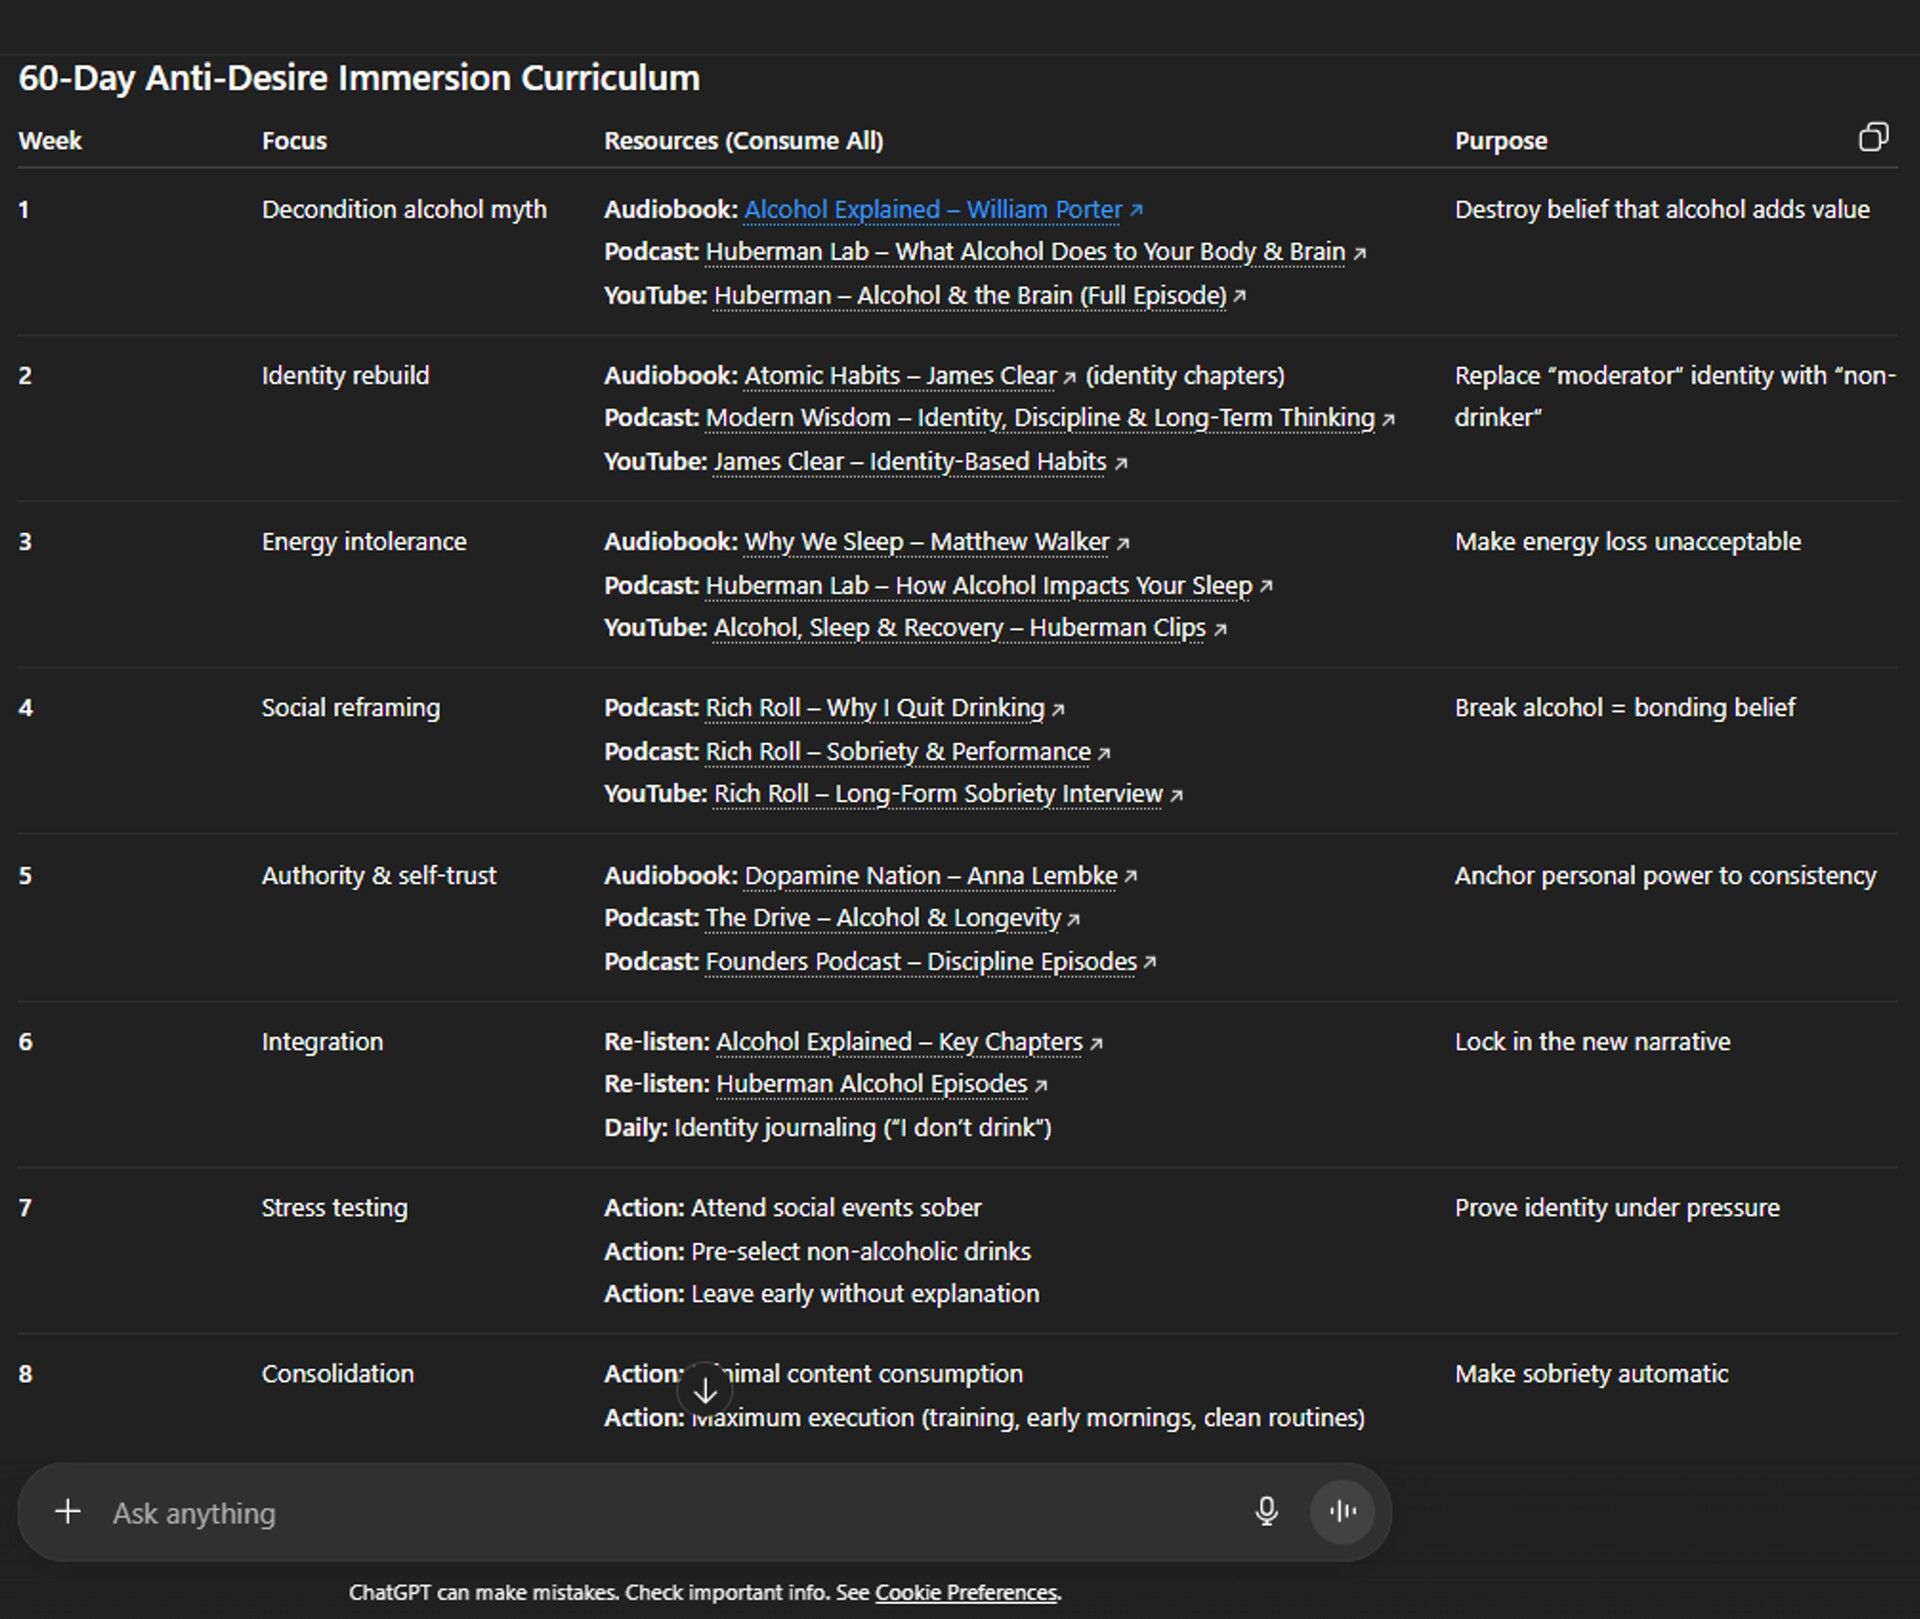Screen dimensions: 1920x1619
Task: Open Huberman Lab sleep impact podcast link
Action: click(x=978, y=585)
